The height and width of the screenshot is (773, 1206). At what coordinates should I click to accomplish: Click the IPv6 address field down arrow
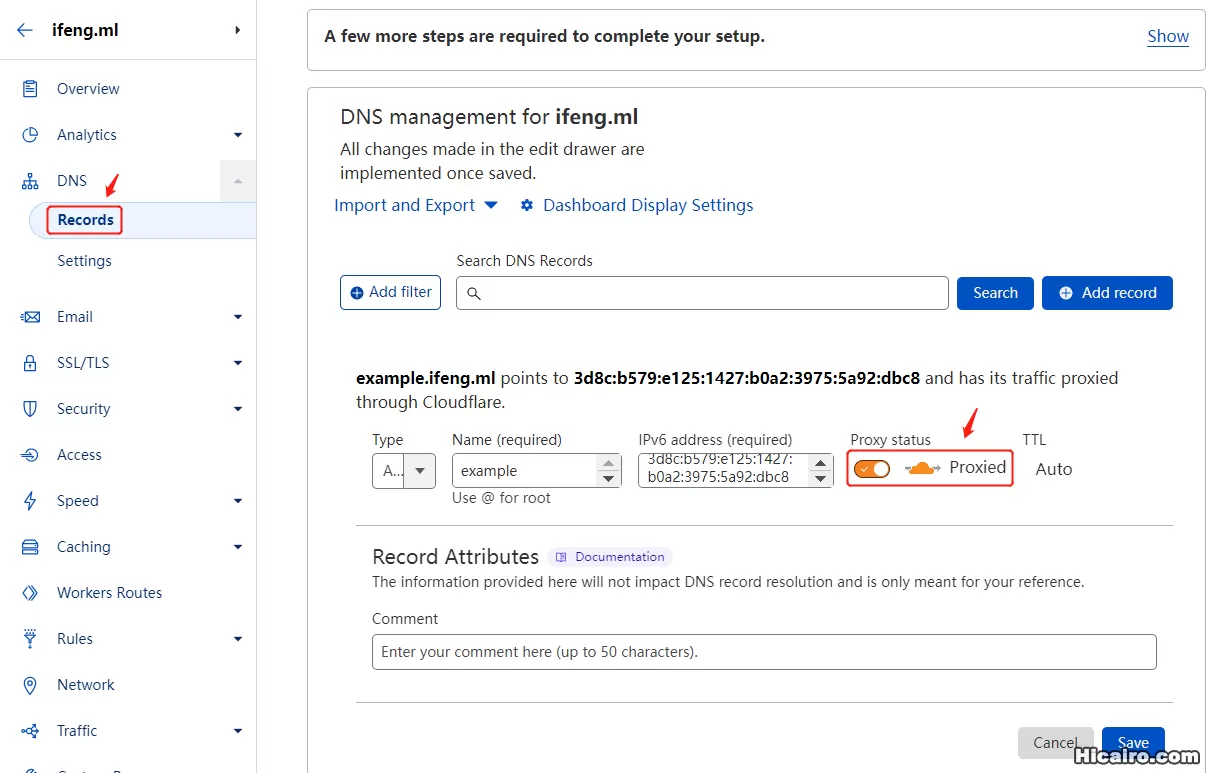[821, 479]
